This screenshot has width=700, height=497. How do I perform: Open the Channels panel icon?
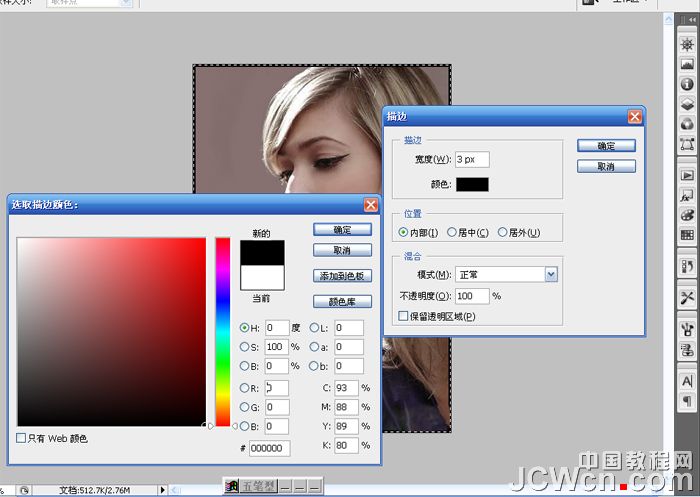tap(687, 124)
